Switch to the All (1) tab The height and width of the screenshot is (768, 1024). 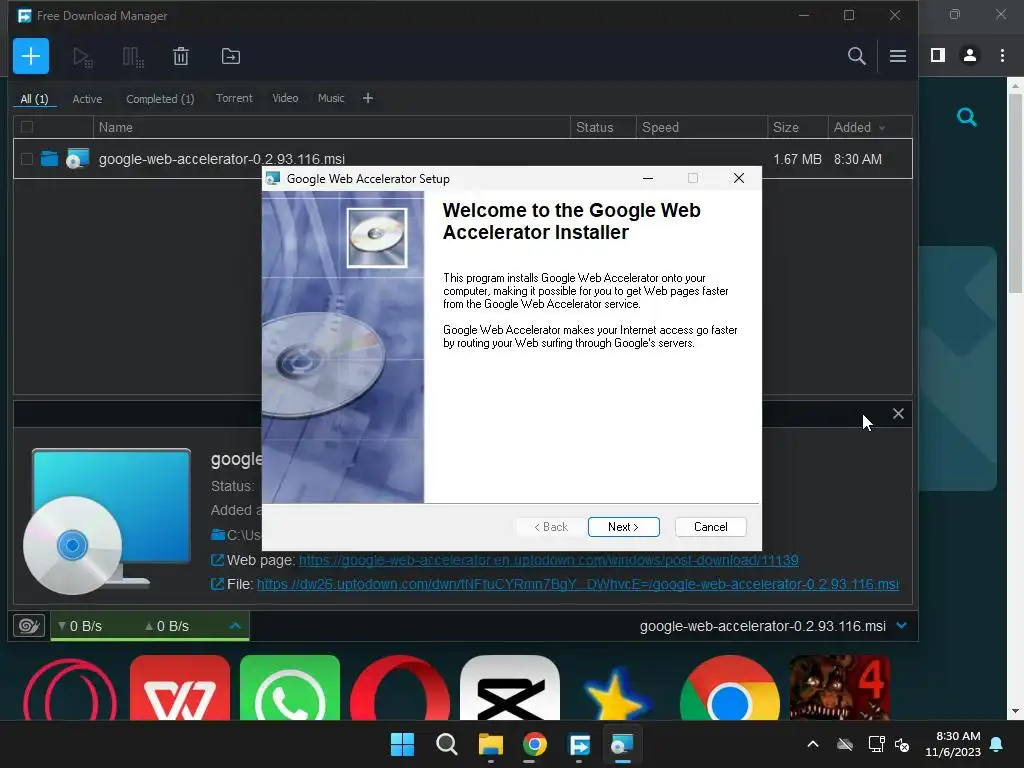pyautogui.click(x=34, y=99)
